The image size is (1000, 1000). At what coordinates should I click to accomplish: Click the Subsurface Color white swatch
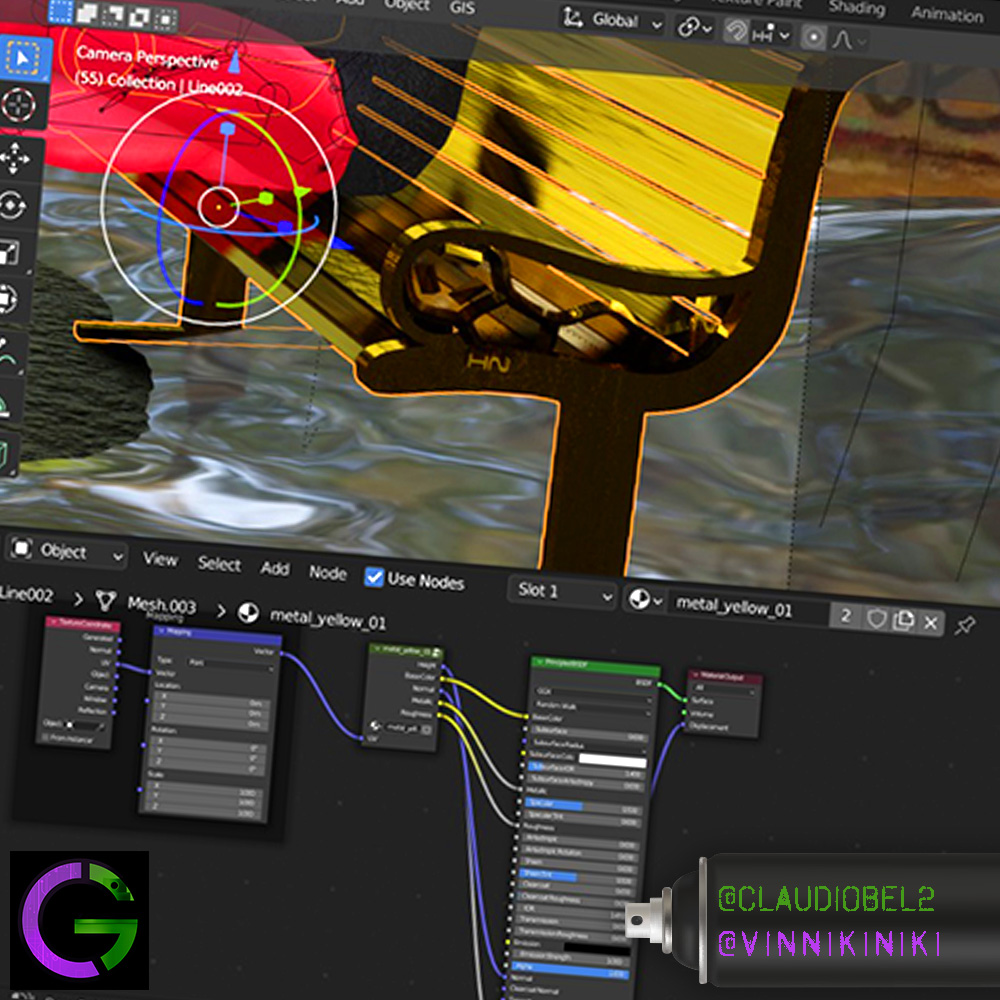pos(612,760)
